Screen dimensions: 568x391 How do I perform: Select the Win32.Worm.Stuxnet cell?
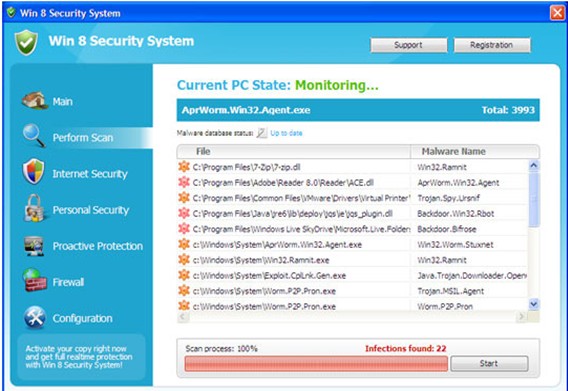tap(455, 245)
